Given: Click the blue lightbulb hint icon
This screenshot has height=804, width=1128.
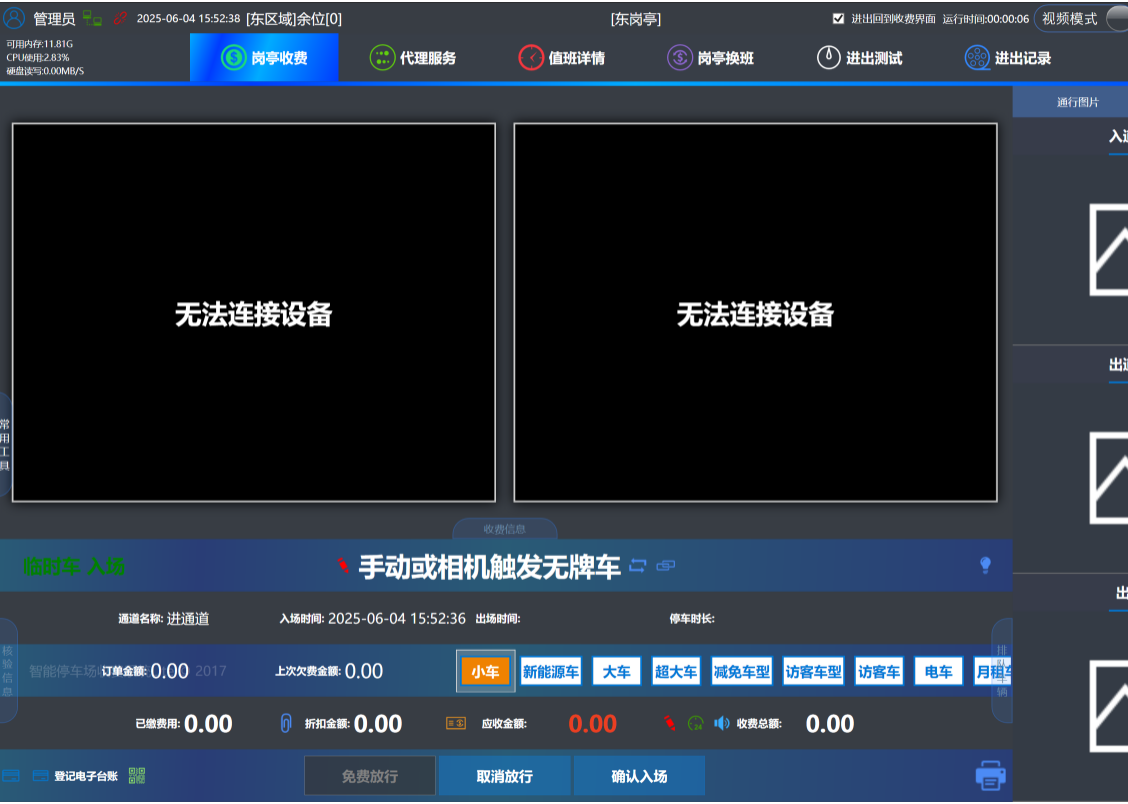Looking at the screenshot, I should [x=986, y=565].
